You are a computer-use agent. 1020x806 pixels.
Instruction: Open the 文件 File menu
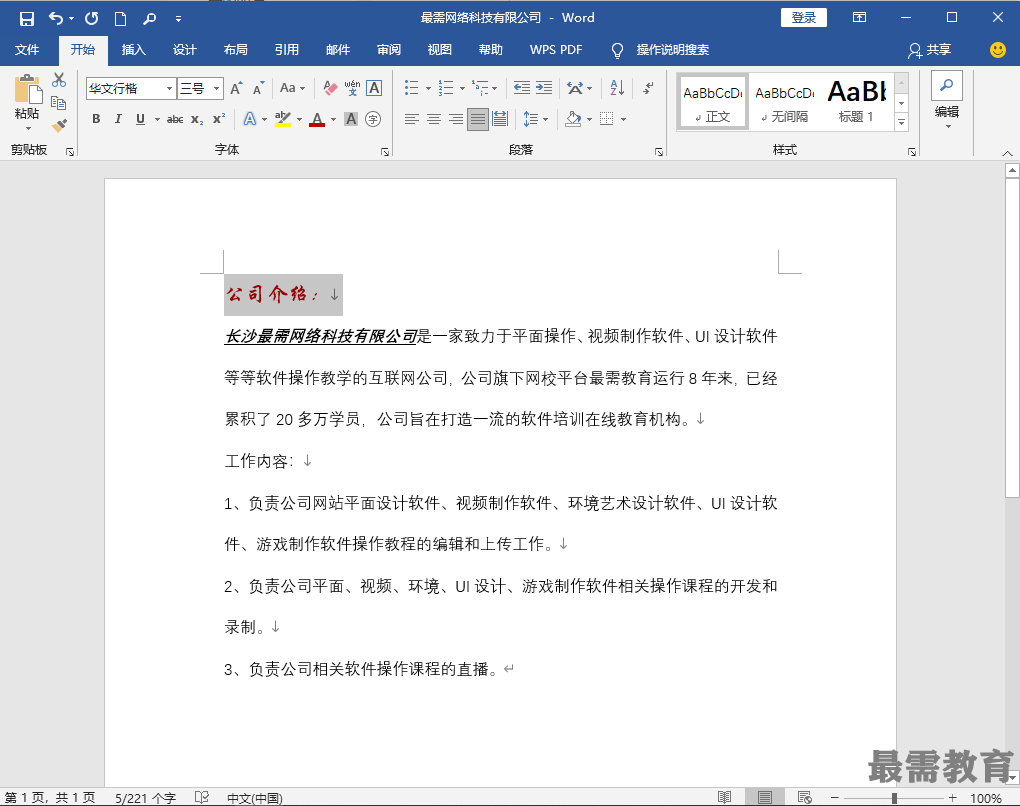tap(27, 50)
